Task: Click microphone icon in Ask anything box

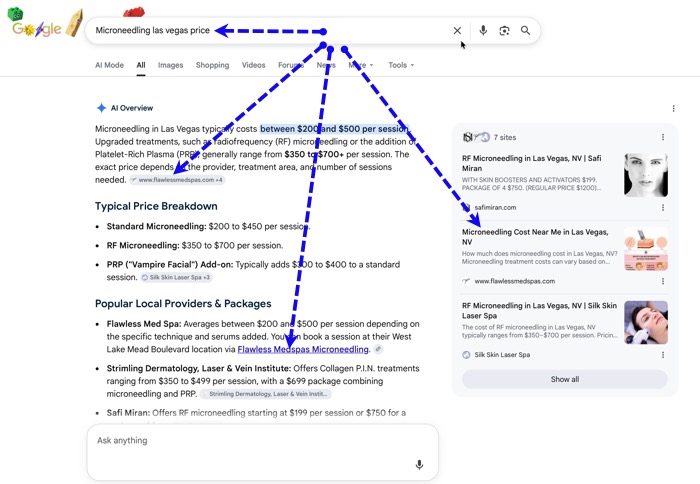Action: [419, 465]
